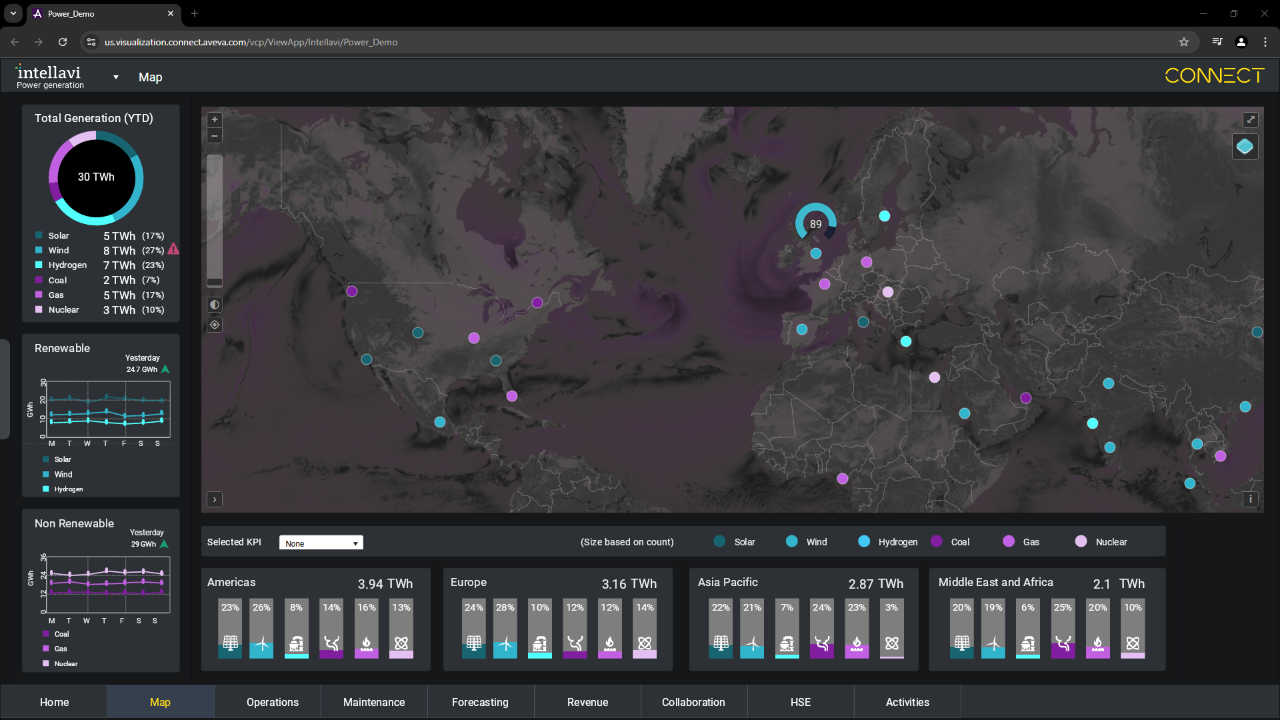
Task: Click the browser address bar URL
Action: point(251,42)
